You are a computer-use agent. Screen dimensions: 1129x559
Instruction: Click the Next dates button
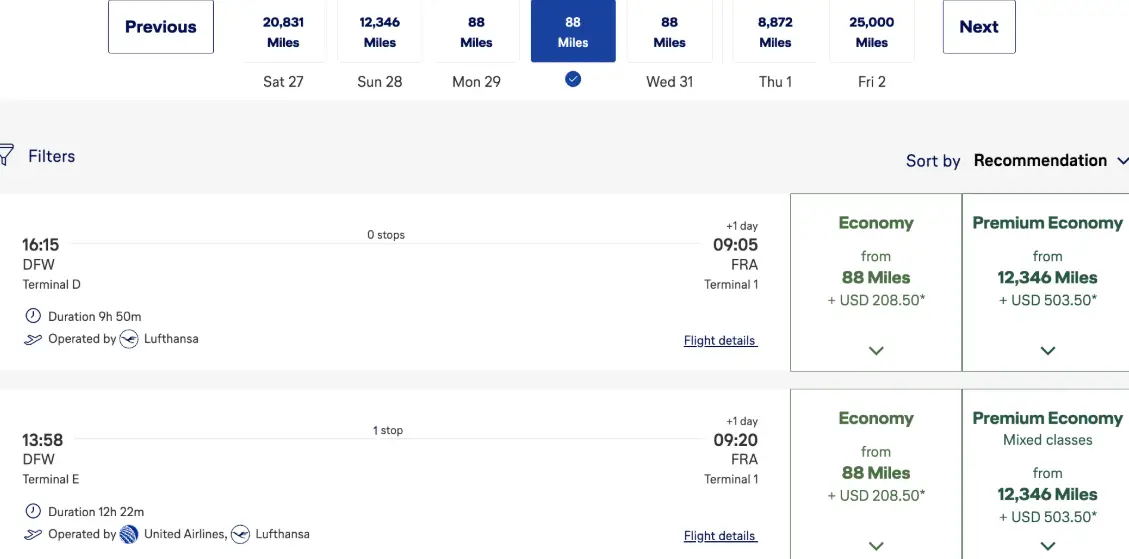coord(978,27)
